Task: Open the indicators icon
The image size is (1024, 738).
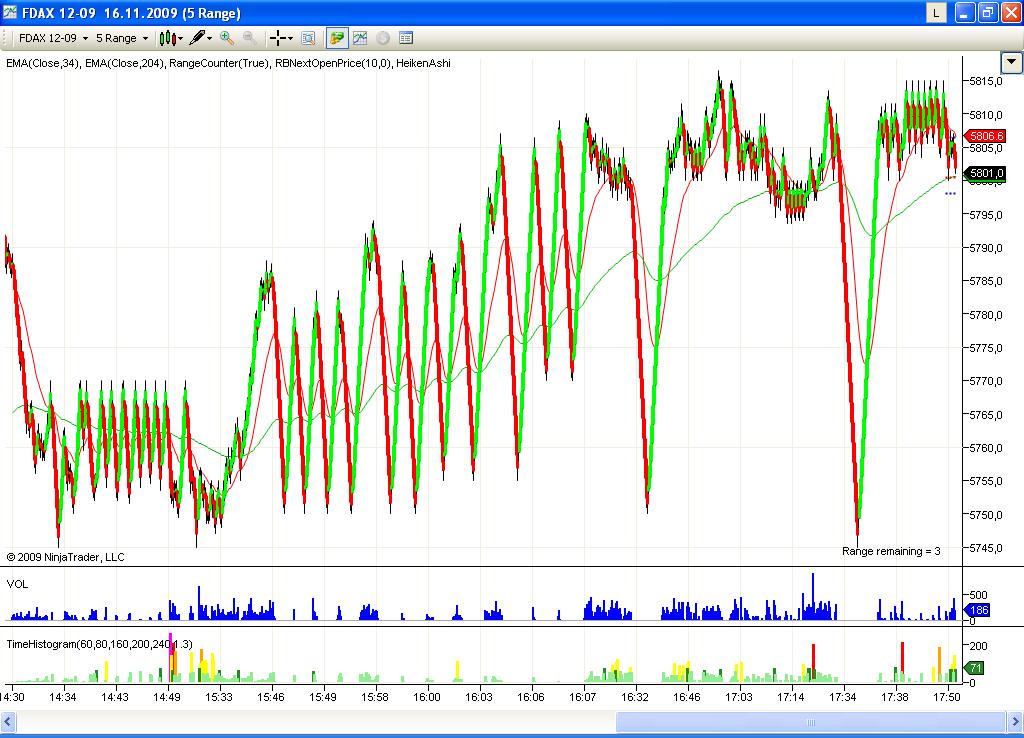Action: [360, 39]
